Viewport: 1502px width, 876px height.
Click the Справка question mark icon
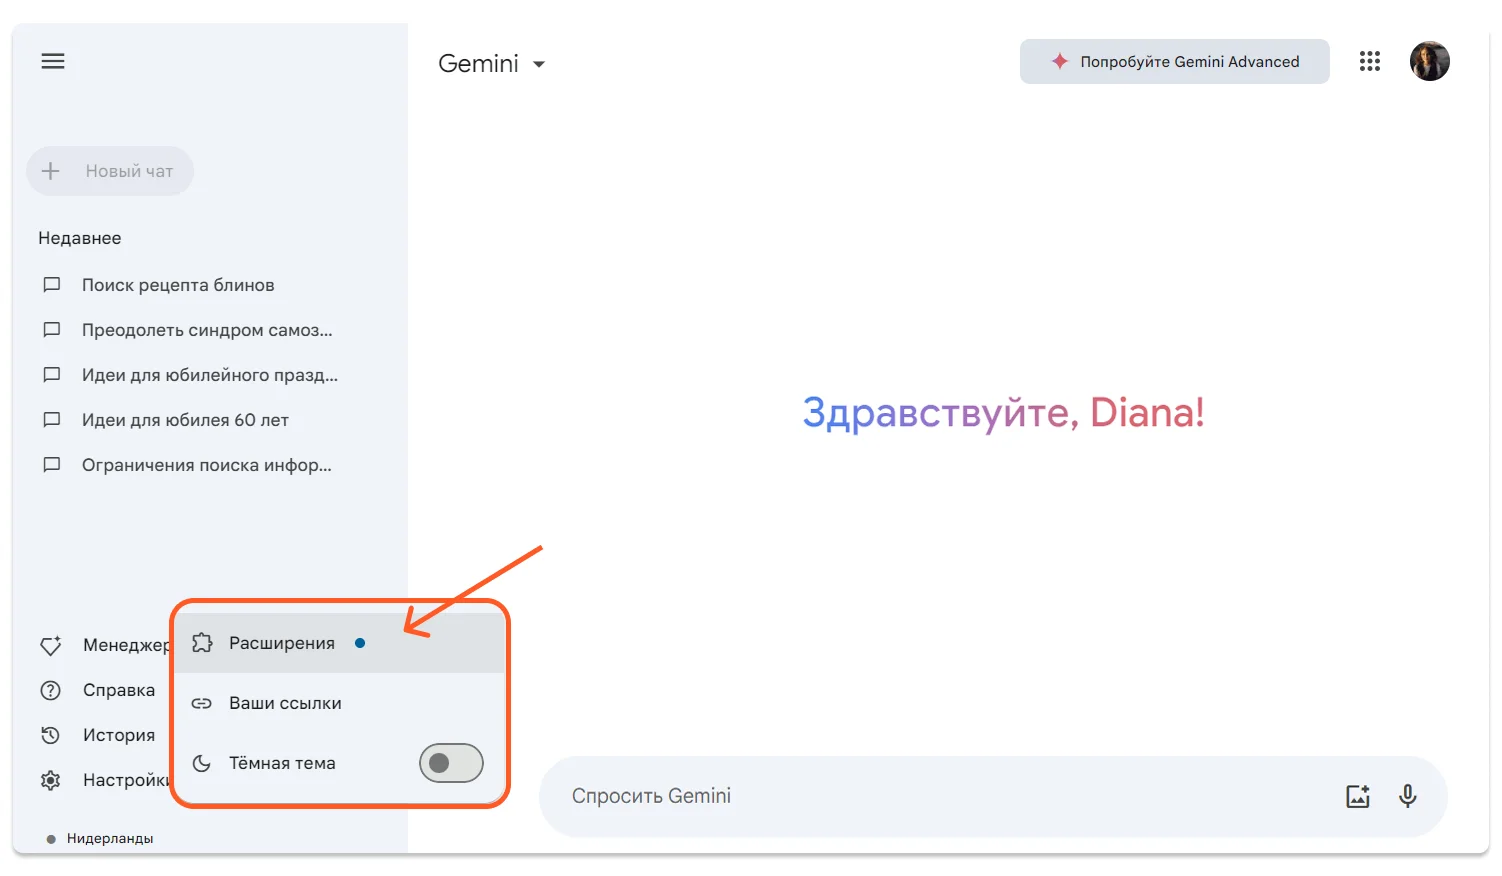[51, 690]
